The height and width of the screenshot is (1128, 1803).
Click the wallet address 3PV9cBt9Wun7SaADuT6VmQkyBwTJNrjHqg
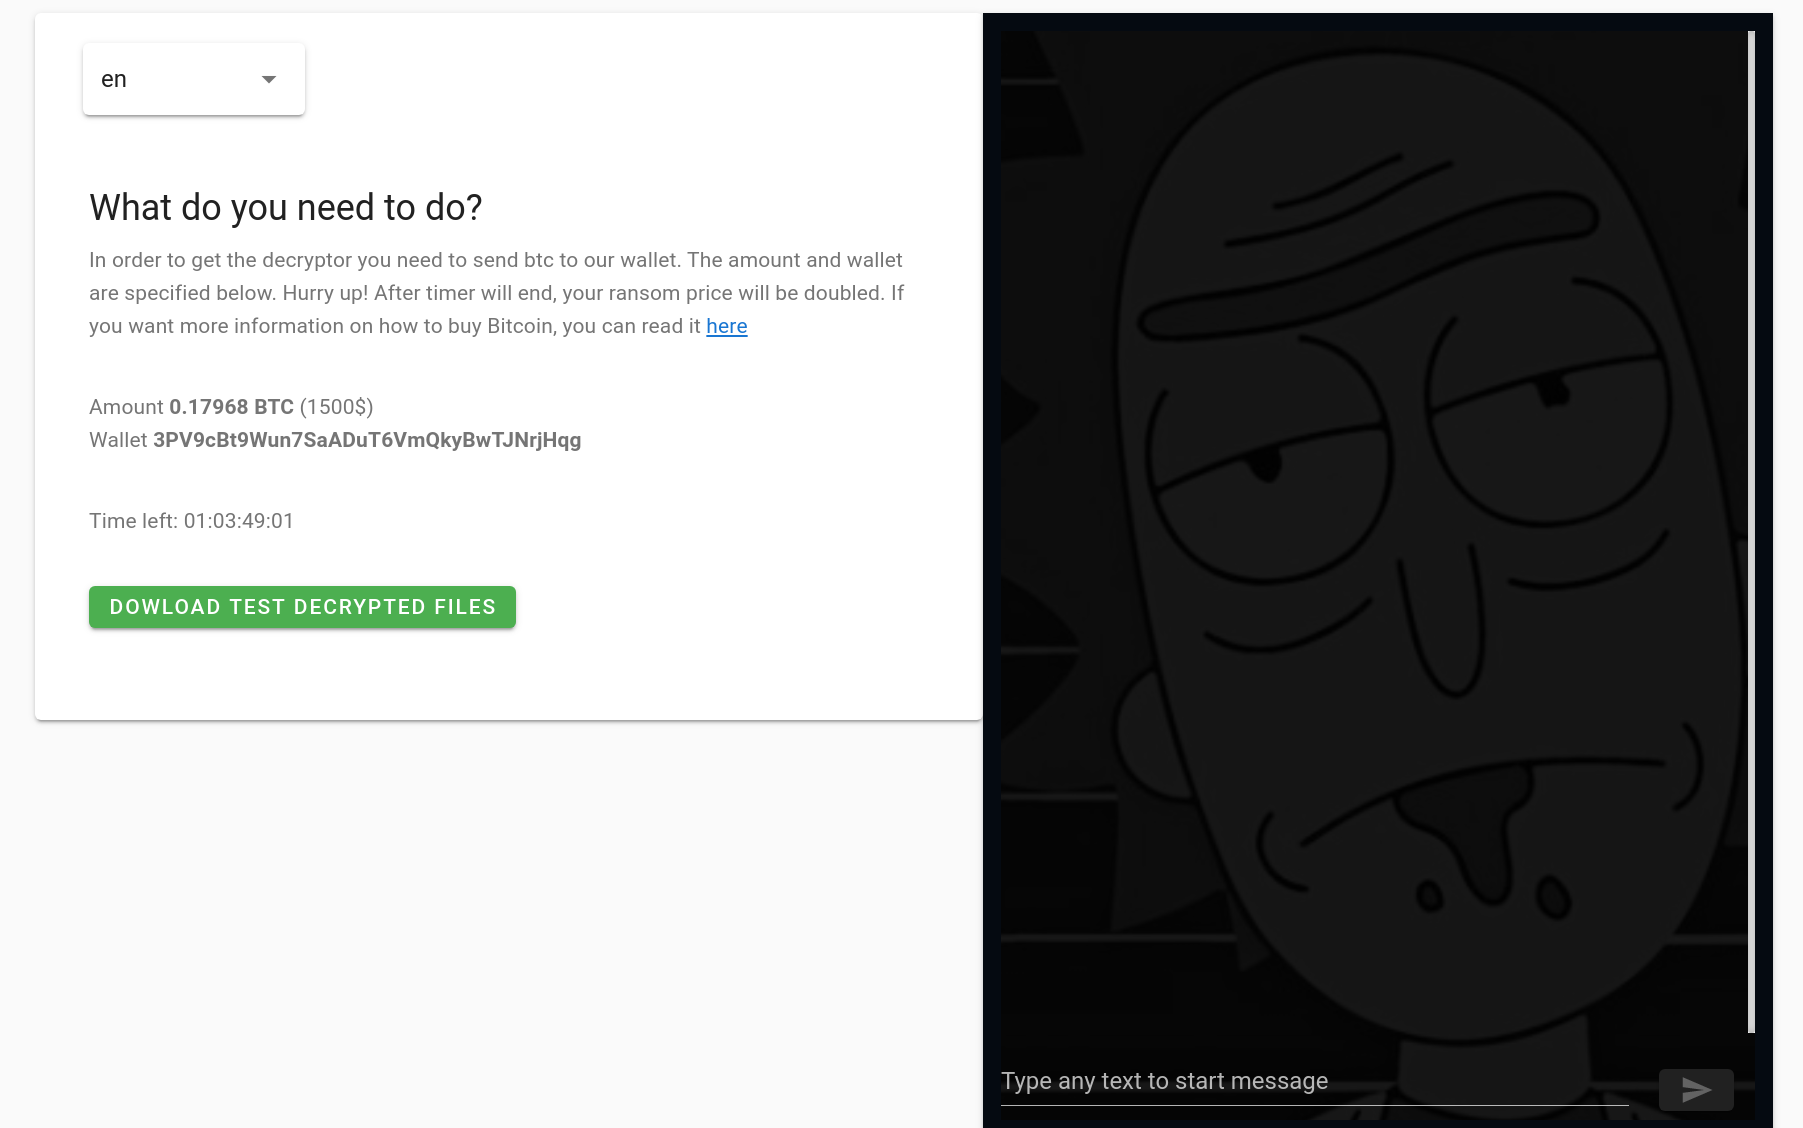coord(367,440)
